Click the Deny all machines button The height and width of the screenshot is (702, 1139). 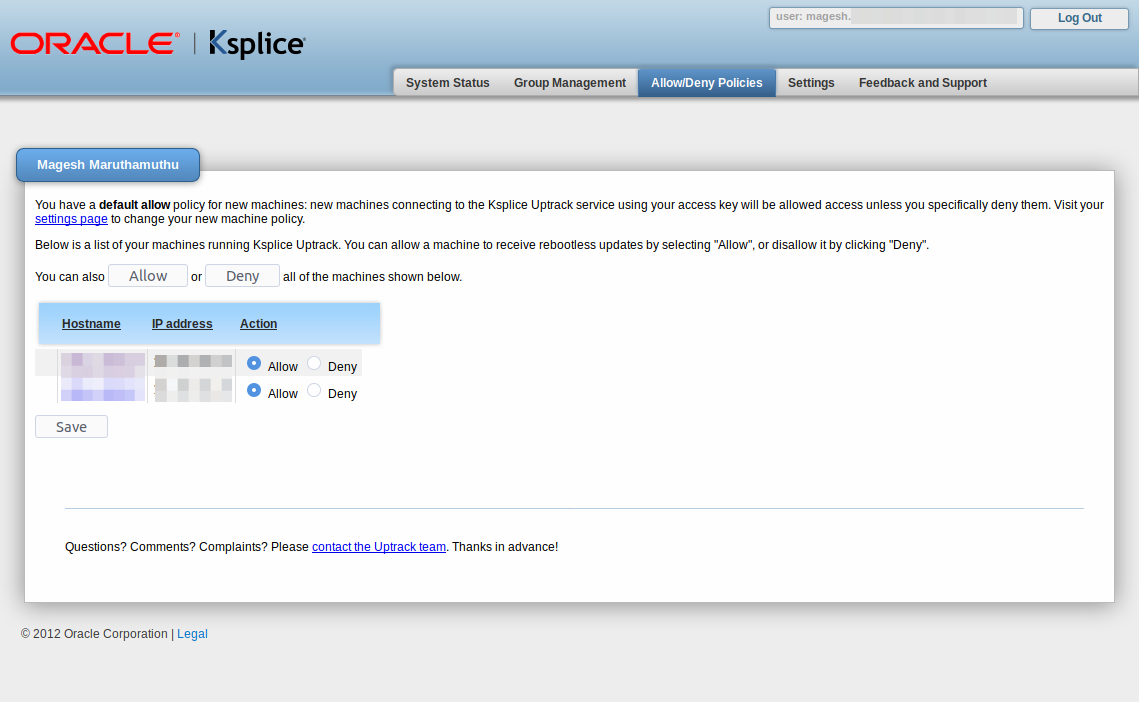coord(243,276)
